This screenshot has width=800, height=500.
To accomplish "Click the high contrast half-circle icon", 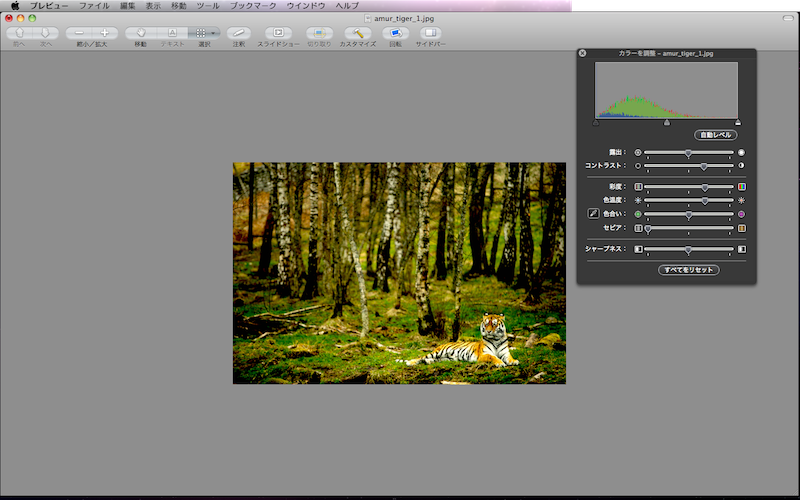I will pos(741,166).
